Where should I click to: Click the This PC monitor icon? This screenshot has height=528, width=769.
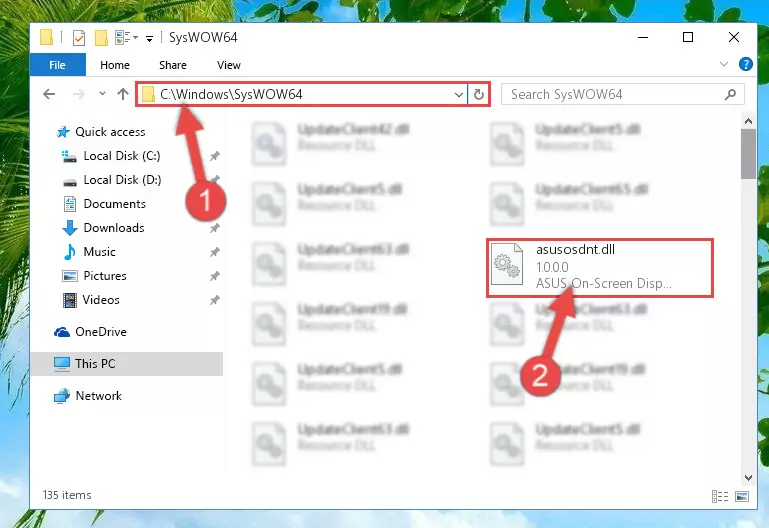tap(62, 364)
